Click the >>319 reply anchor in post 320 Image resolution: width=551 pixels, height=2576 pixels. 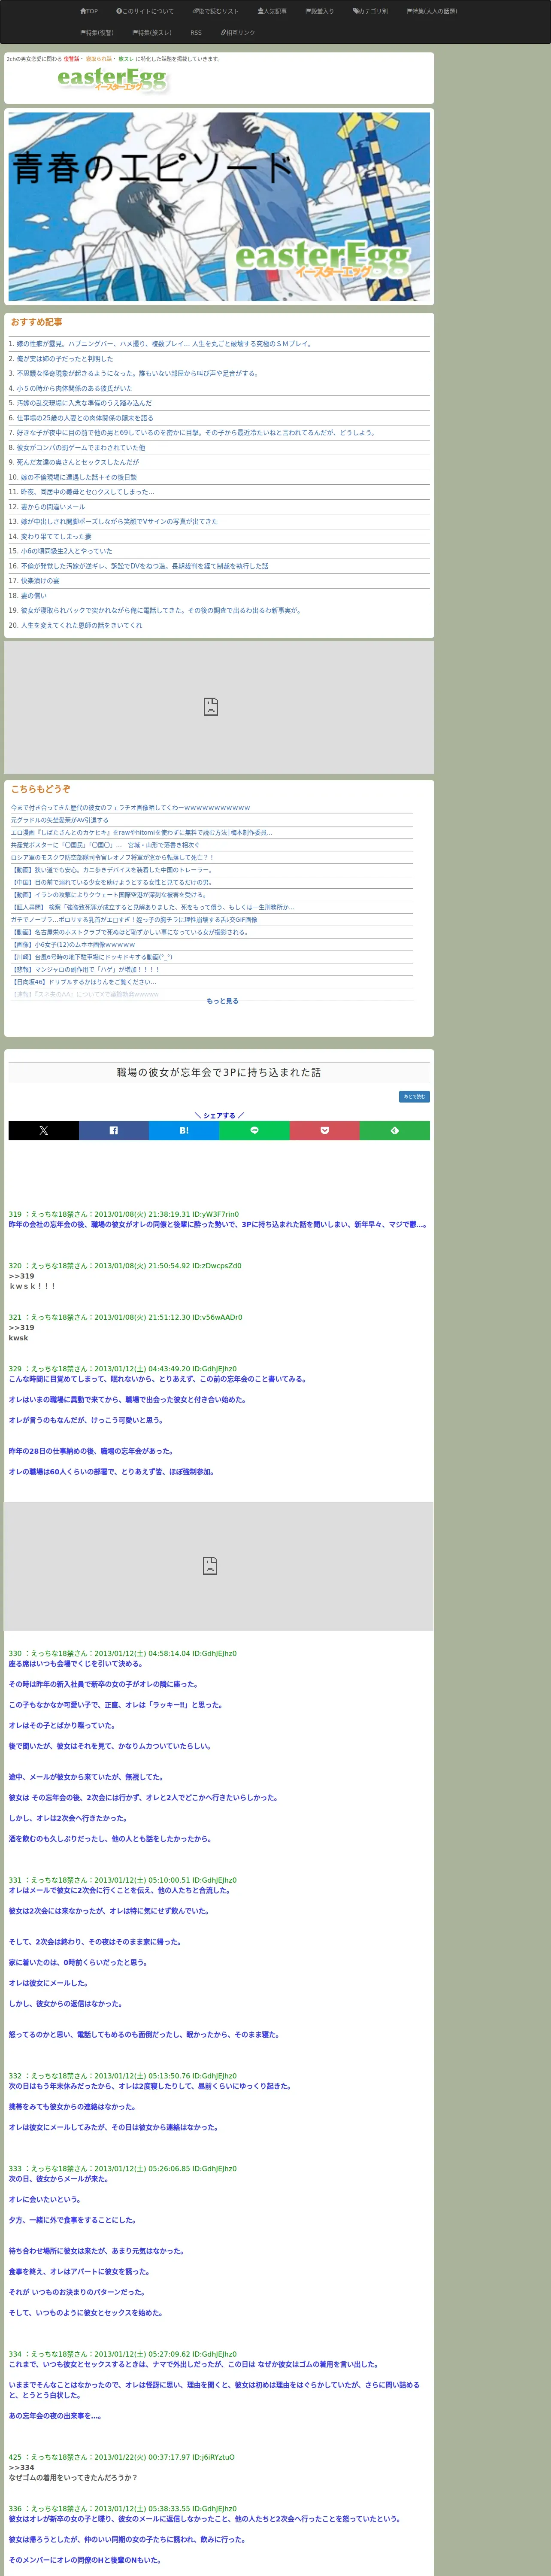21,1276
